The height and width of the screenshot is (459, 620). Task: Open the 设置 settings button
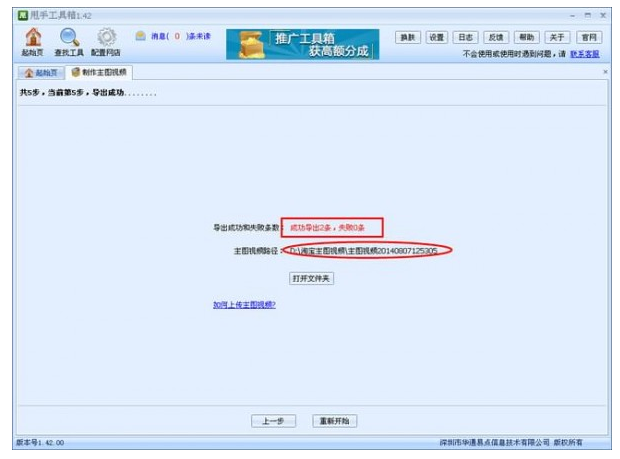(x=437, y=37)
